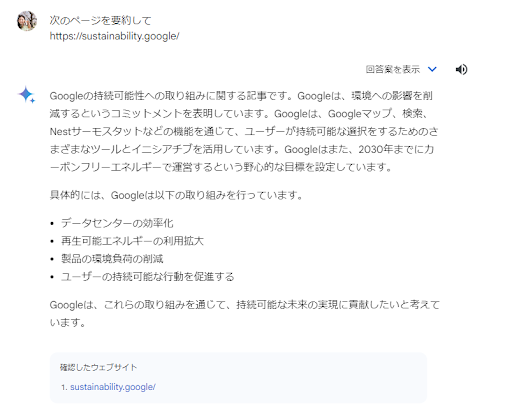Click the bullet item データセンターの効率化
This screenshot has height=418, width=512.
pyautogui.click(x=117, y=223)
